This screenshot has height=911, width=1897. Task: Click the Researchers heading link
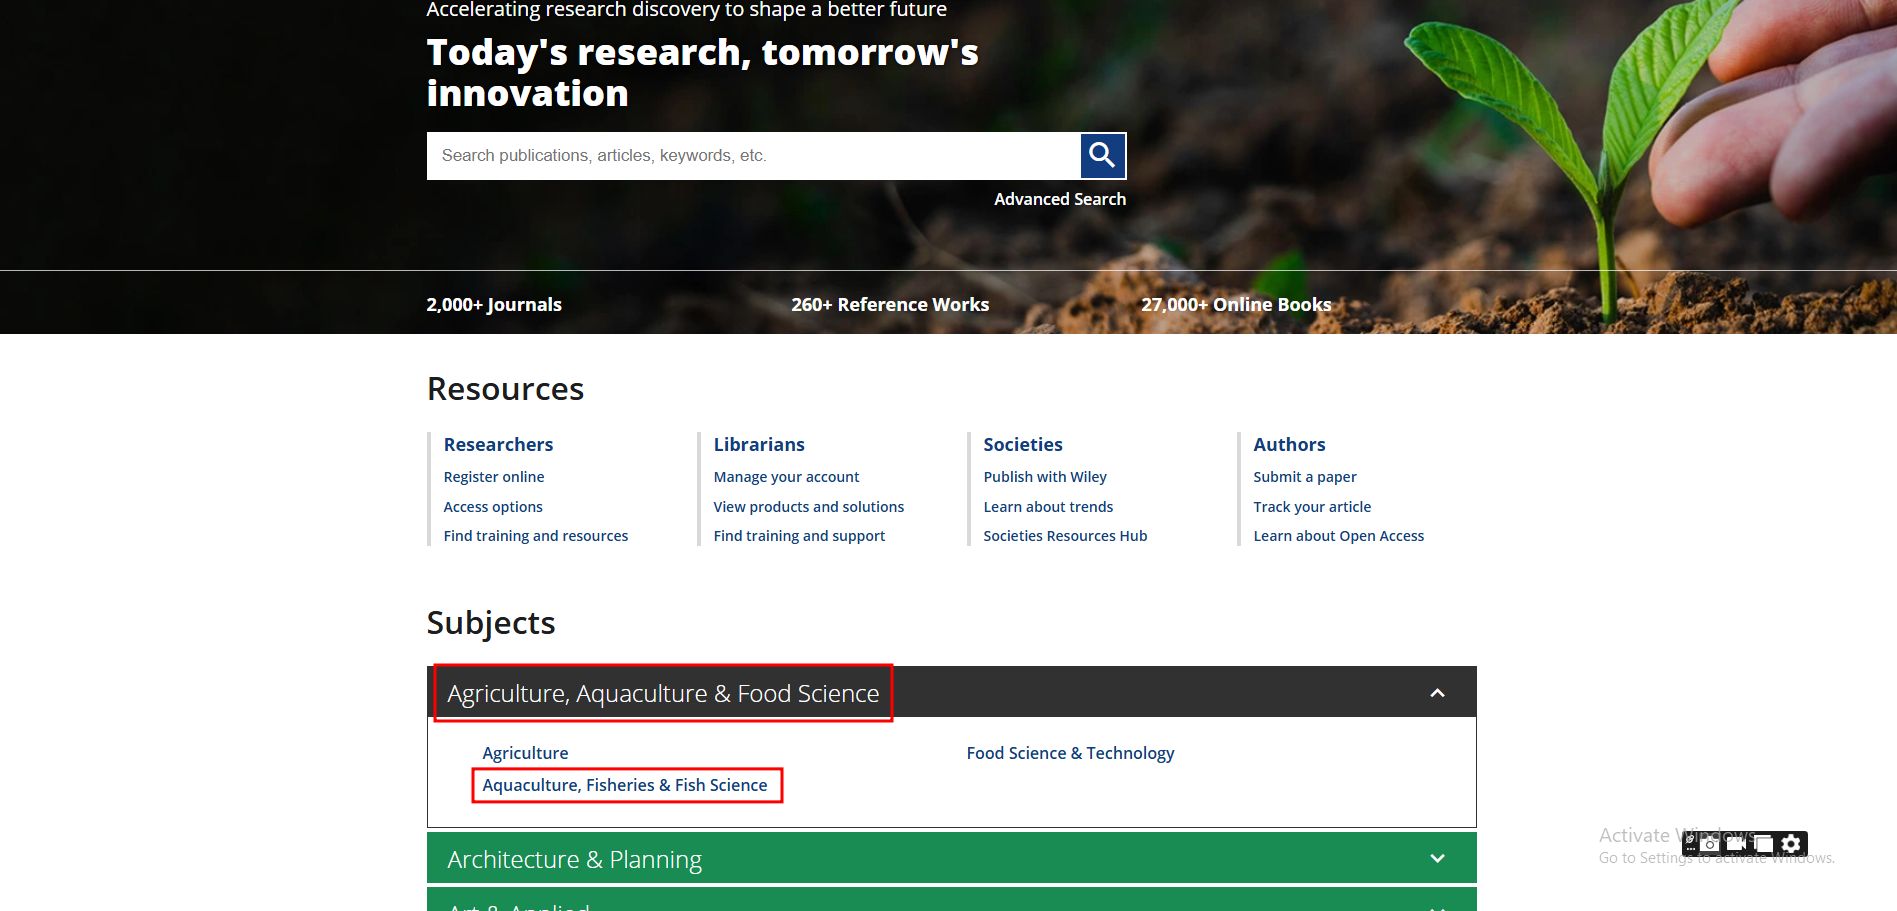point(498,444)
